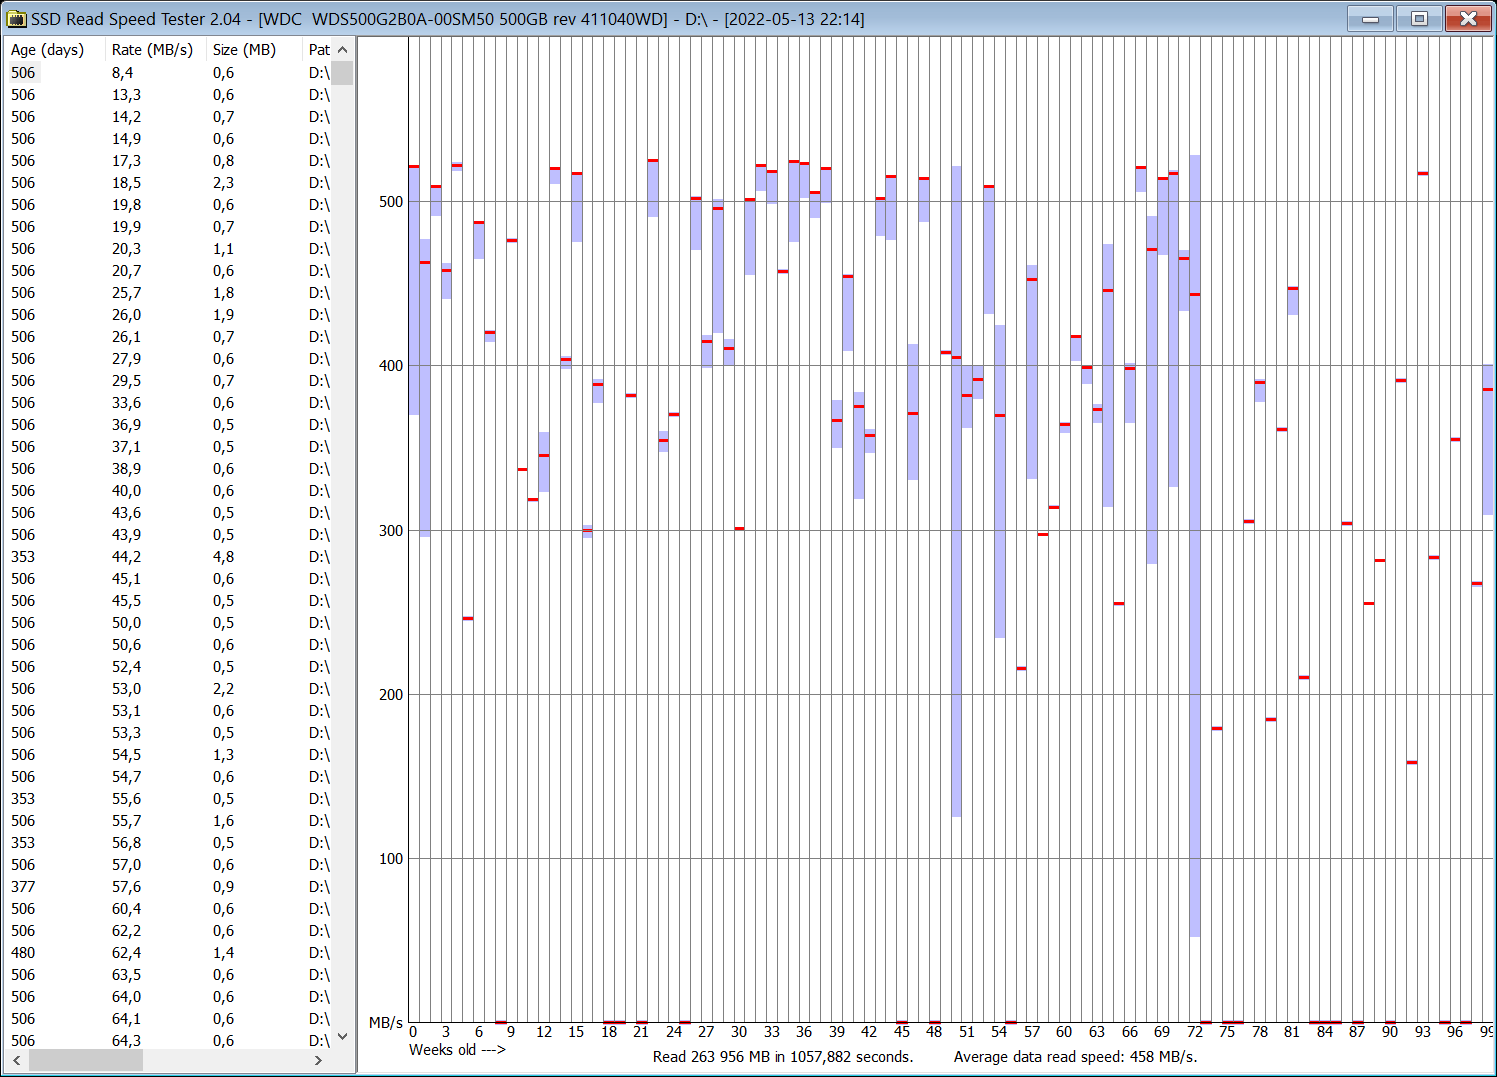Select the row with rate 40,0
1497x1077 pixels.
pyautogui.click(x=169, y=491)
